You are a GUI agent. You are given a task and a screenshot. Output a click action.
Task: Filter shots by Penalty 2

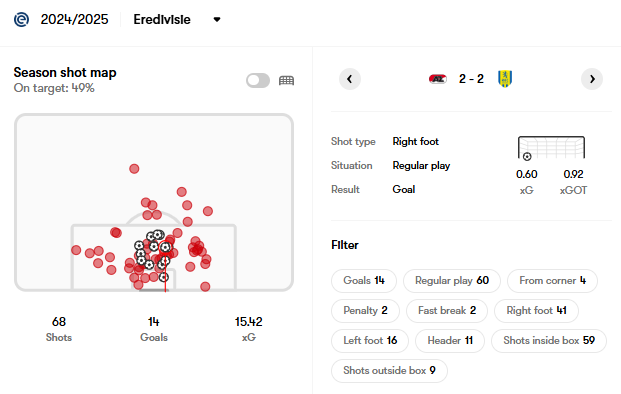coord(365,311)
